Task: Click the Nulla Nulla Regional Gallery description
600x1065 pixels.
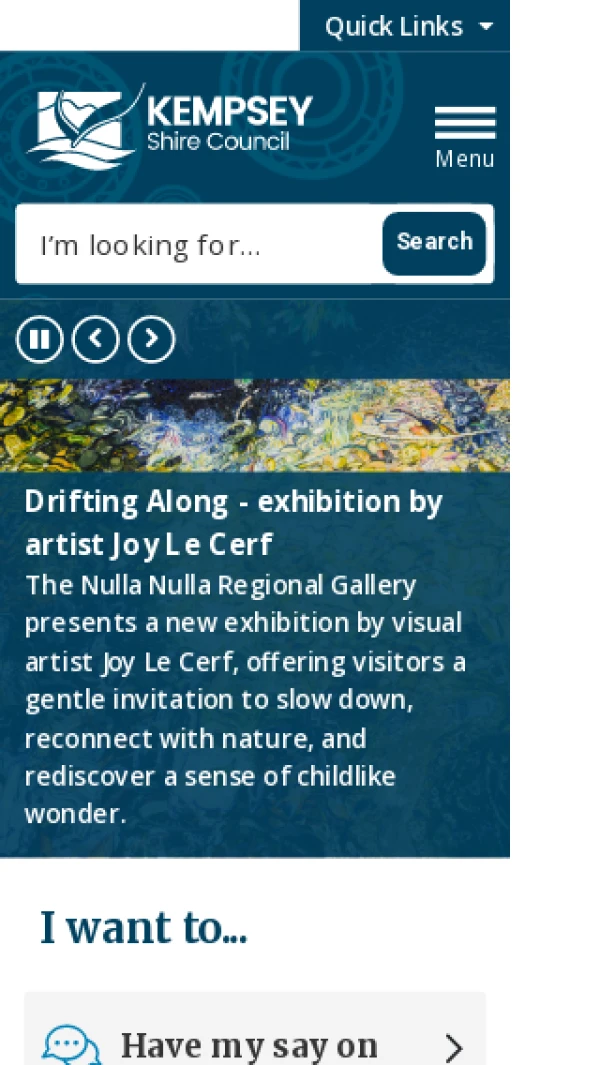Action: [x=245, y=698]
